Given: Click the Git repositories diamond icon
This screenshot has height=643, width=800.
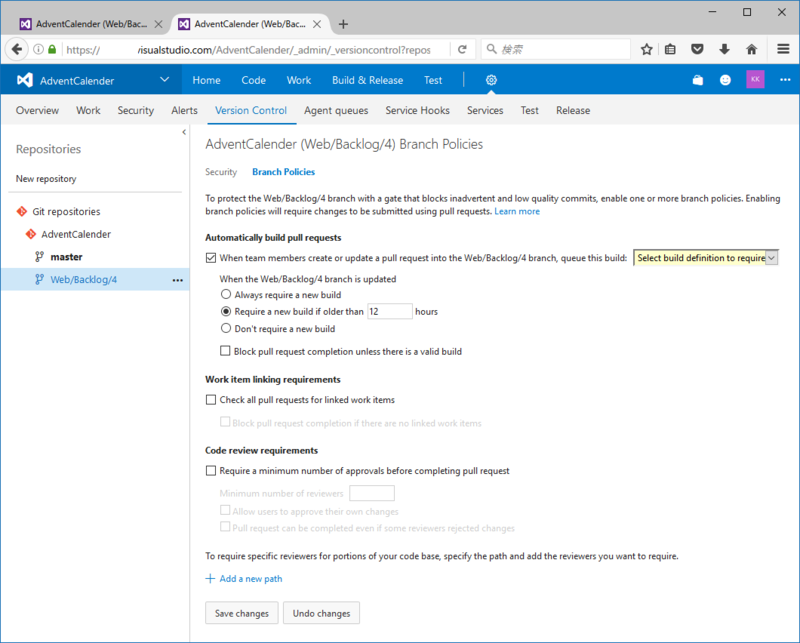Looking at the screenshot, I should click(21, 211).
